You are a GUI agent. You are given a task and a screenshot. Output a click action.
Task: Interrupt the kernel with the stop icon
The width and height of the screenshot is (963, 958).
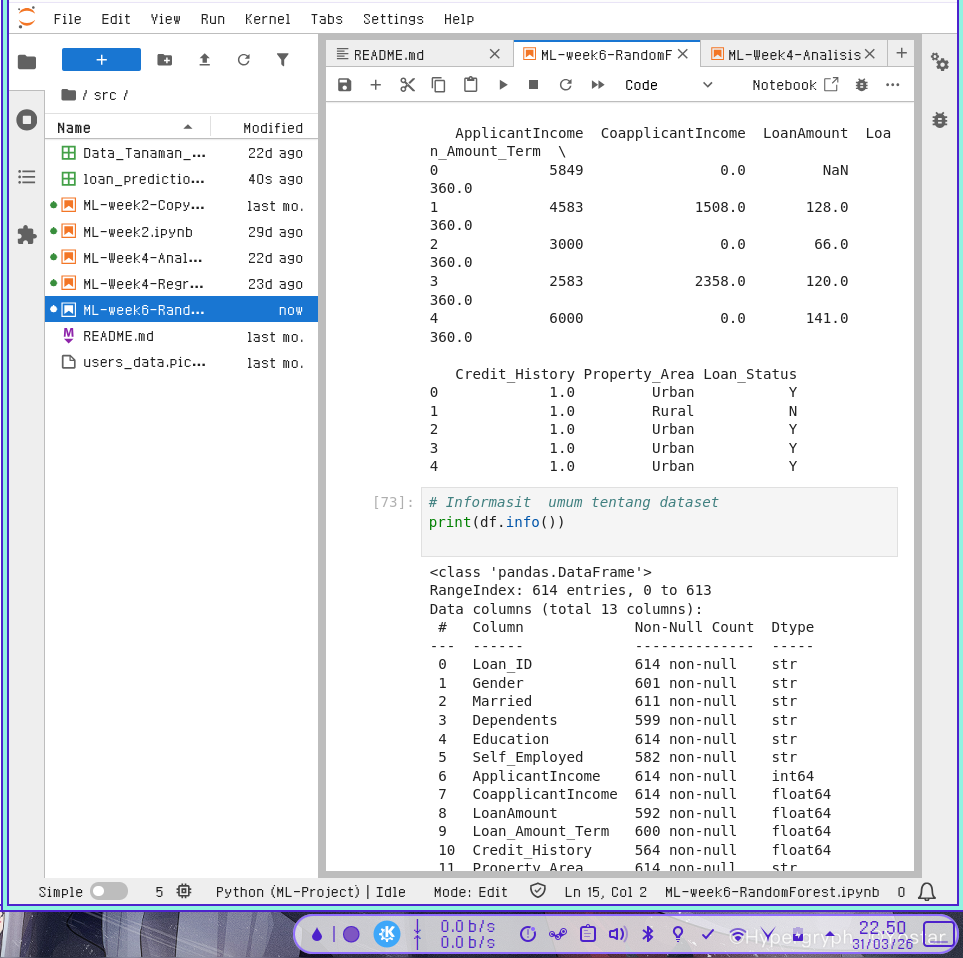(x=534, y=85)
